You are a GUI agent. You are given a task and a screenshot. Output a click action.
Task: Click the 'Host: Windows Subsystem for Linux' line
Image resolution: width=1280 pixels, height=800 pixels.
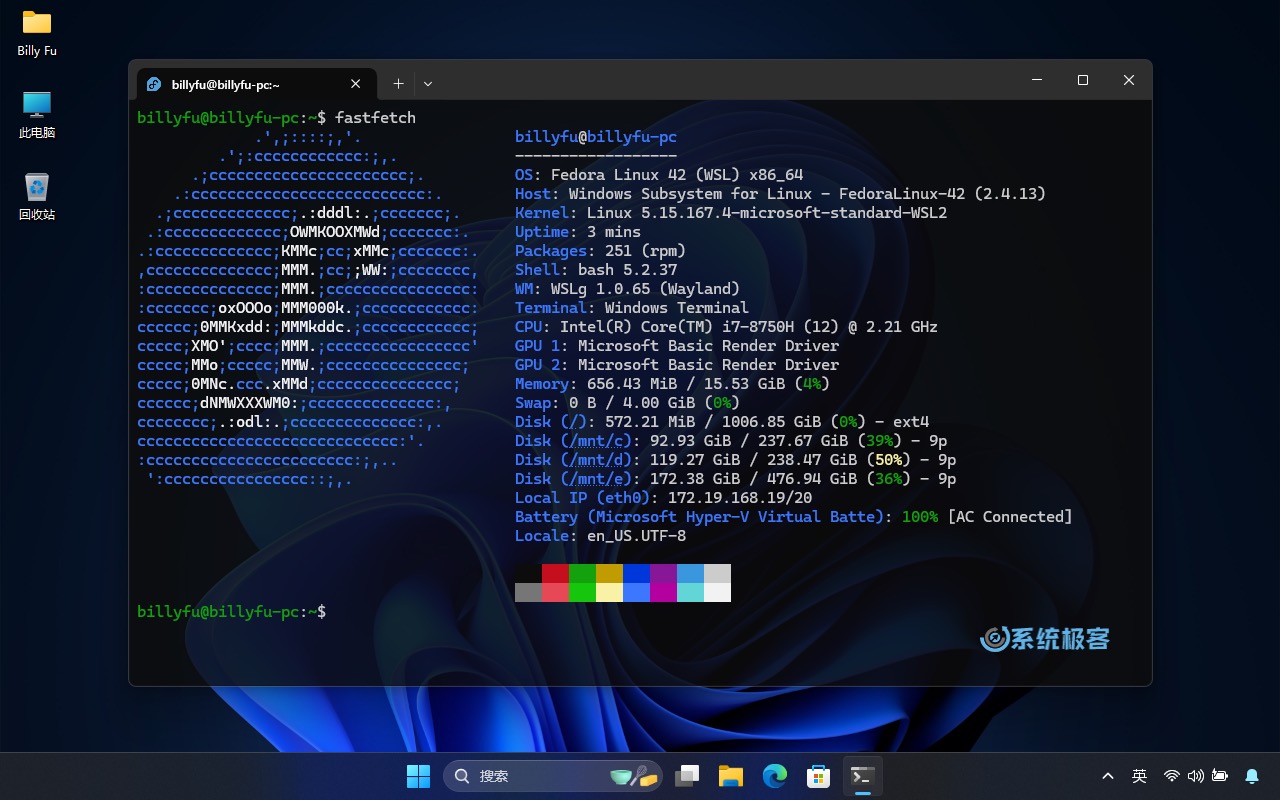click(780, 193)
